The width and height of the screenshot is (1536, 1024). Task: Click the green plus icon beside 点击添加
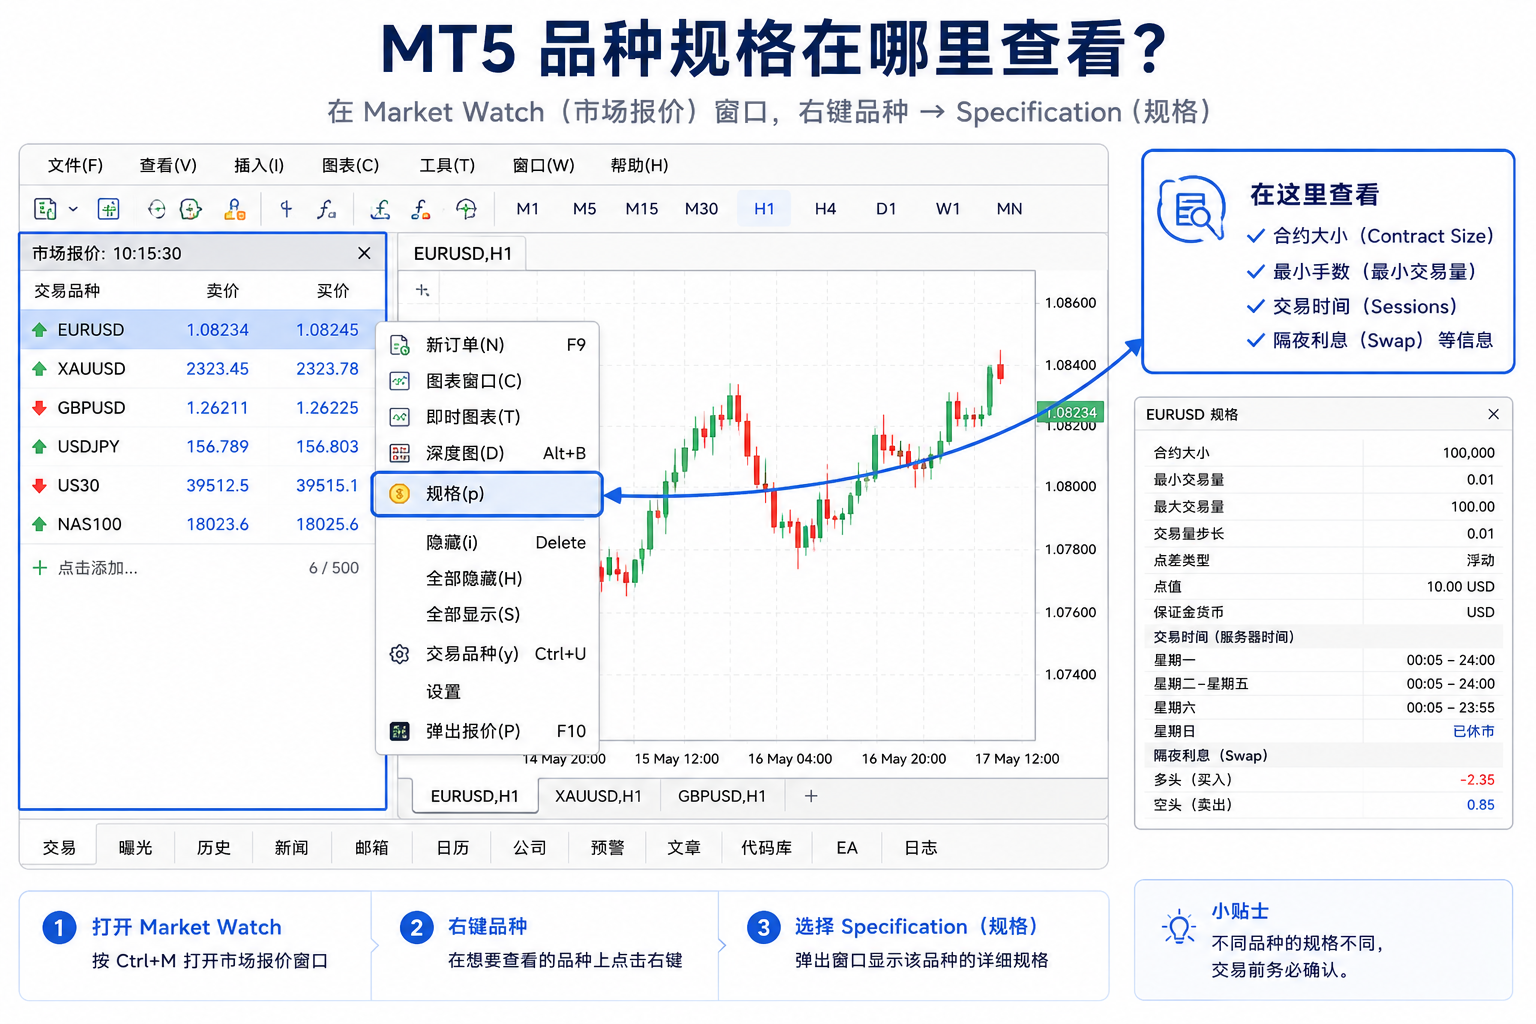(39, 568)
